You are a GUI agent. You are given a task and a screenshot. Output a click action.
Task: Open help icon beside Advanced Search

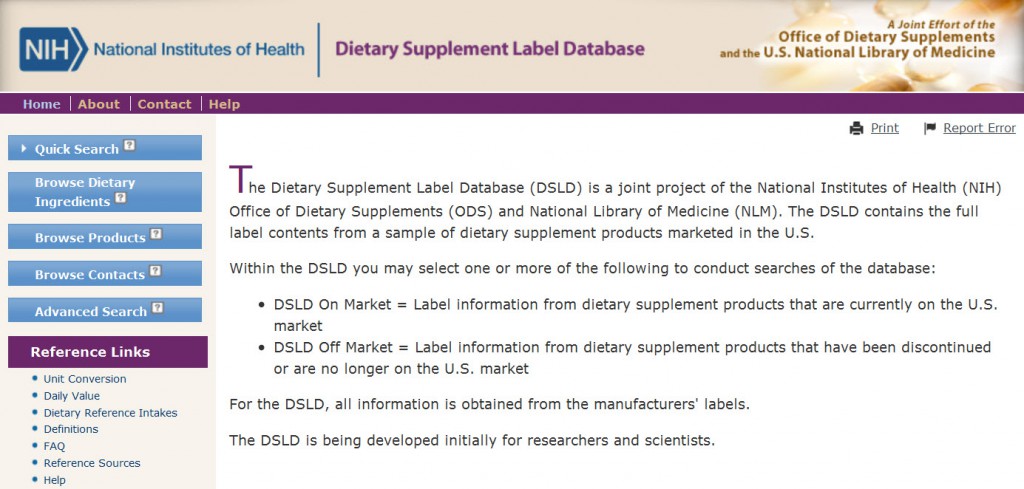[x=157, y=308]
